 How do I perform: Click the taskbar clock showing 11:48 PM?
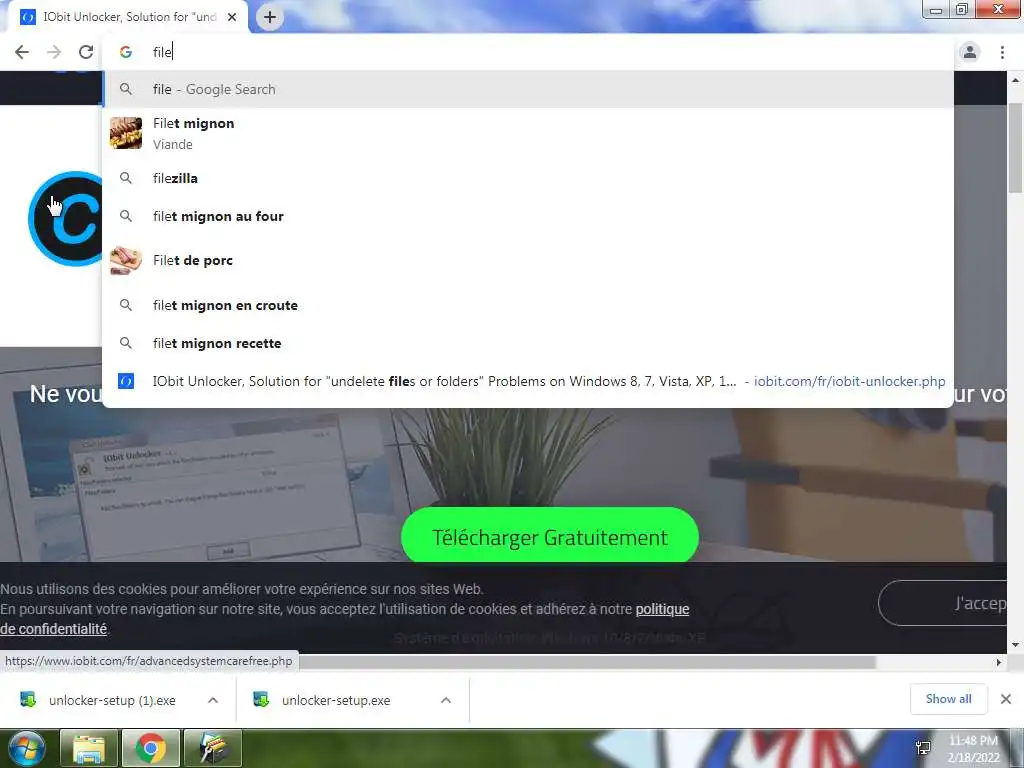(x=974, y=748)
